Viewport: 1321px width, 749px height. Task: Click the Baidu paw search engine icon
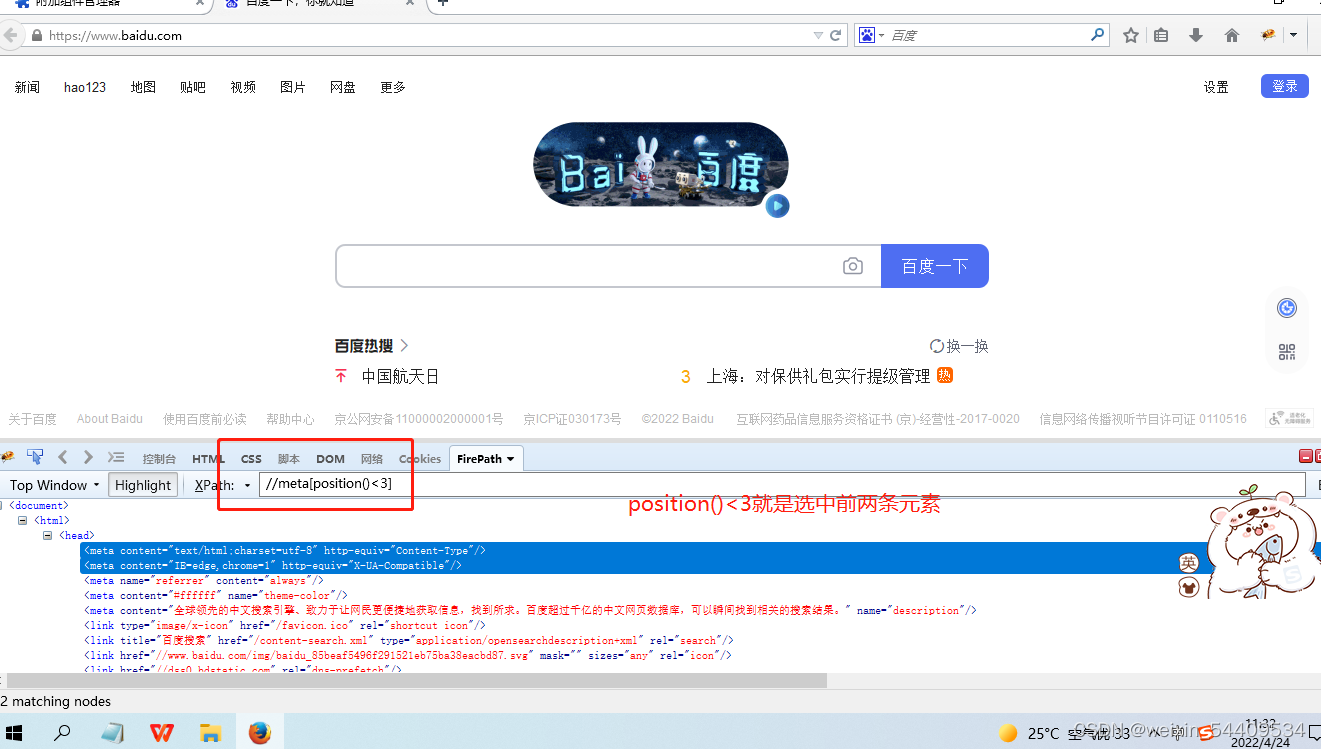pyautogui.click(x=866, y=35)
